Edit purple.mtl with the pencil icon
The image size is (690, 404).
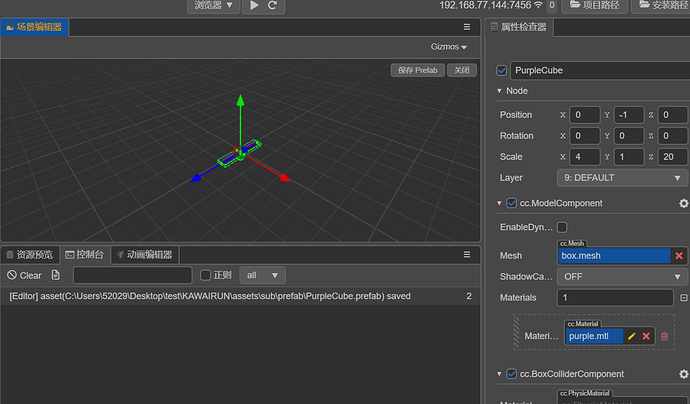631,336
